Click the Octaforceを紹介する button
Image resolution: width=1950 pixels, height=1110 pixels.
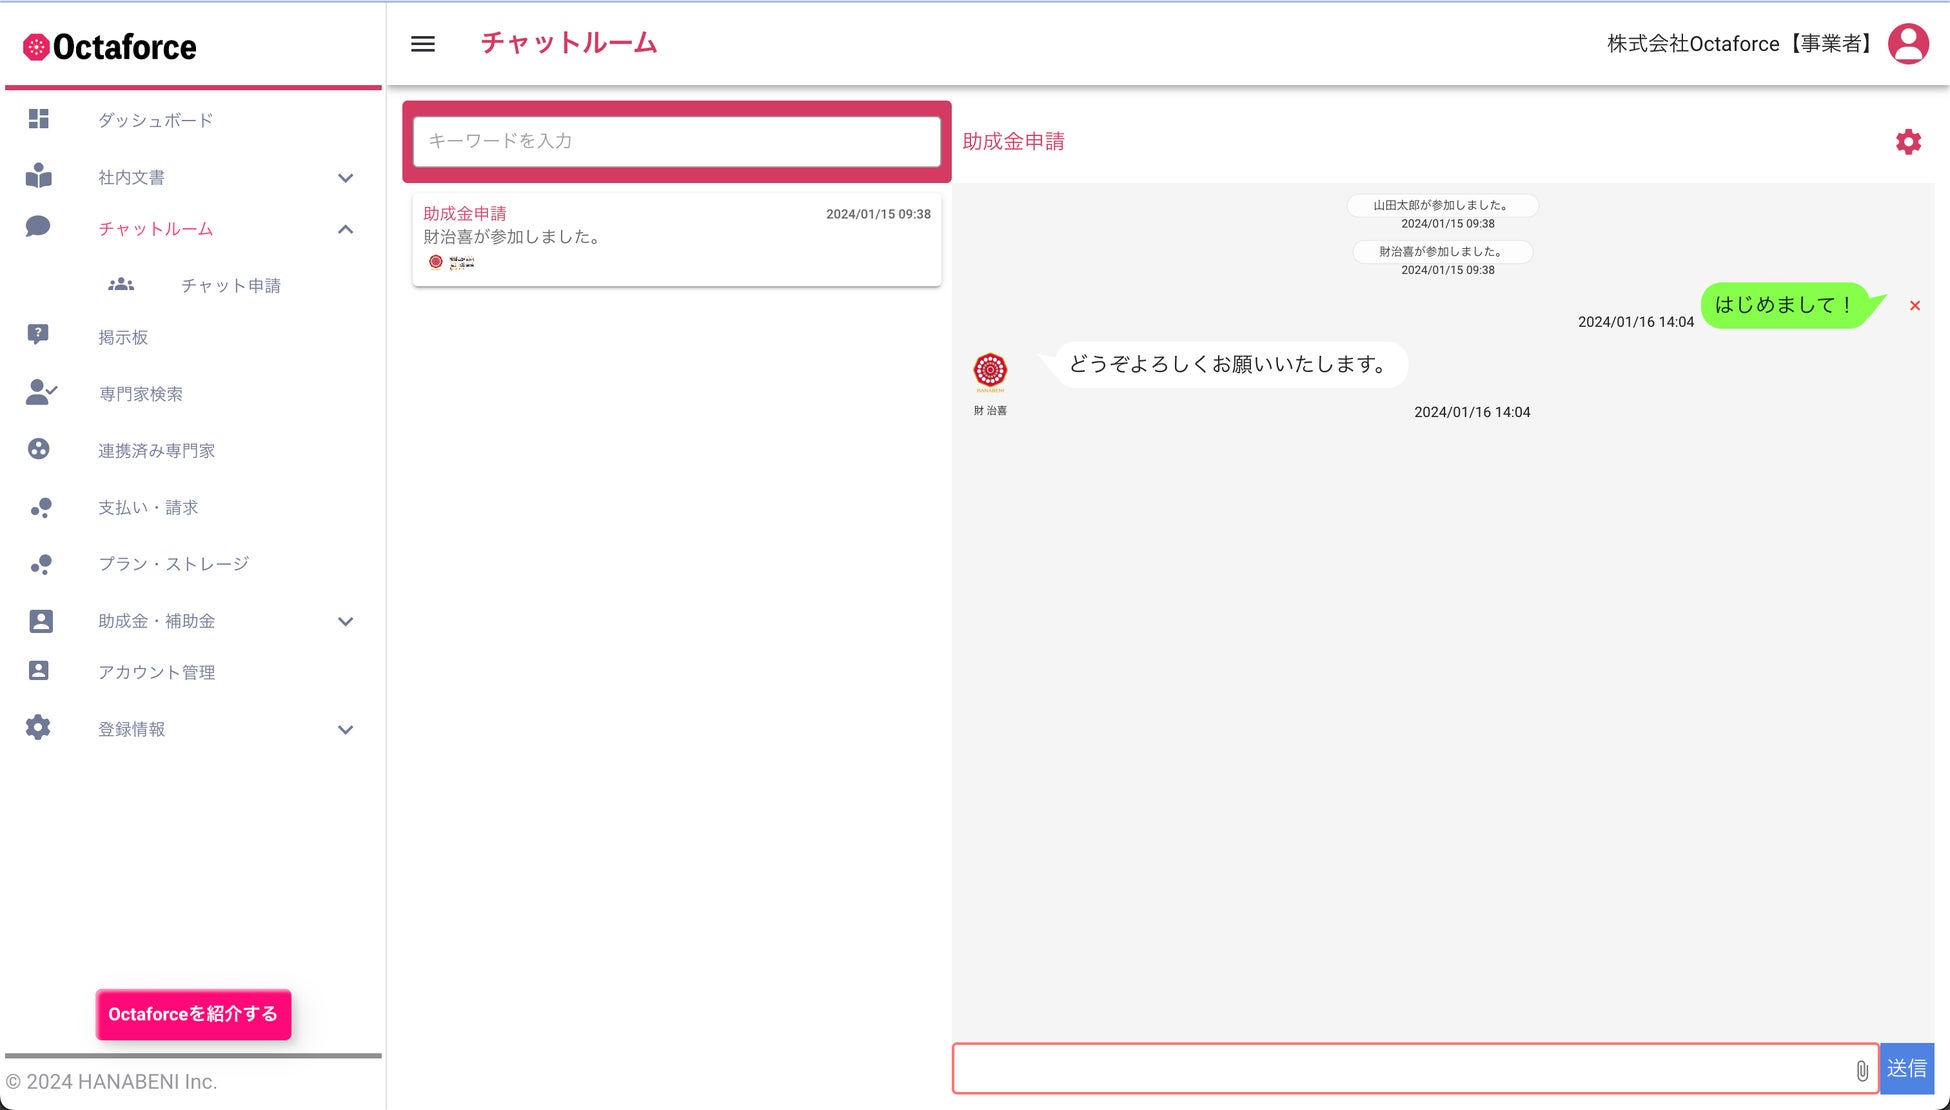pyautogui.click(x=193, y=1014)
